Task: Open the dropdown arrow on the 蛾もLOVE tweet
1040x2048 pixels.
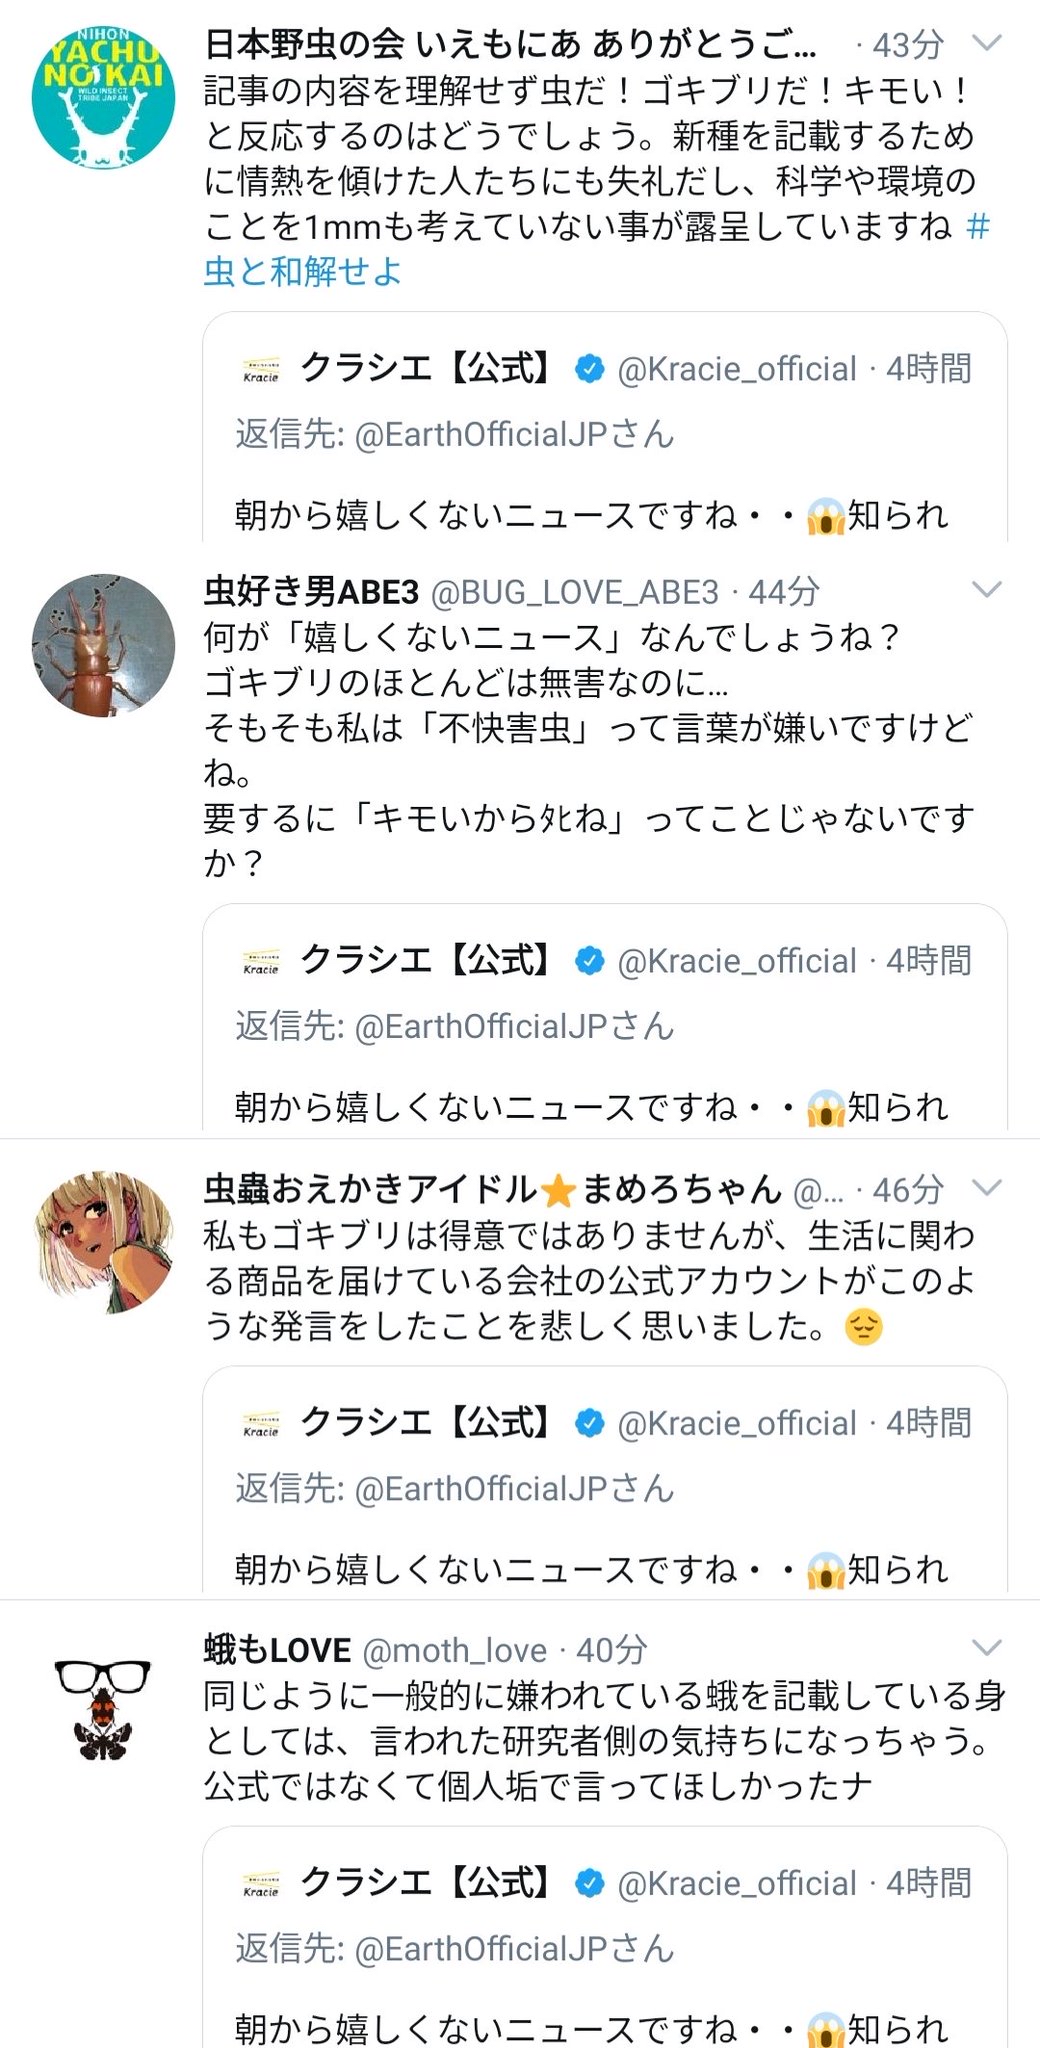Action: click(986, 1648)
